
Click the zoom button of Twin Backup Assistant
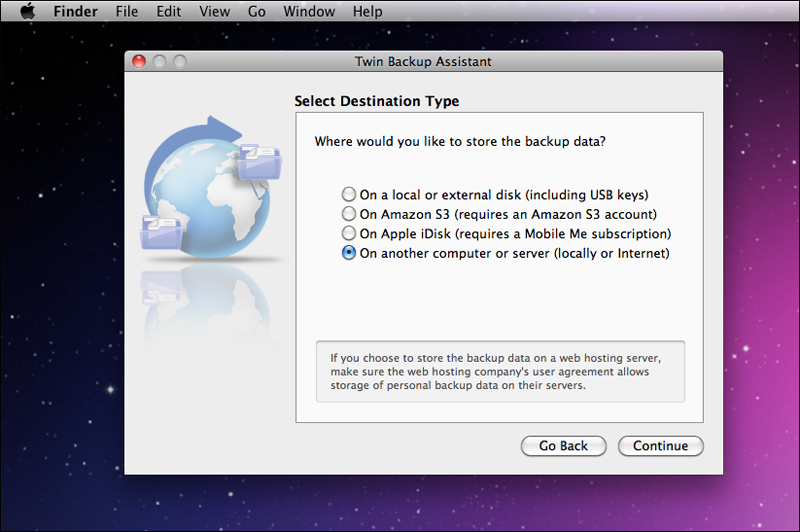[180, 62]
